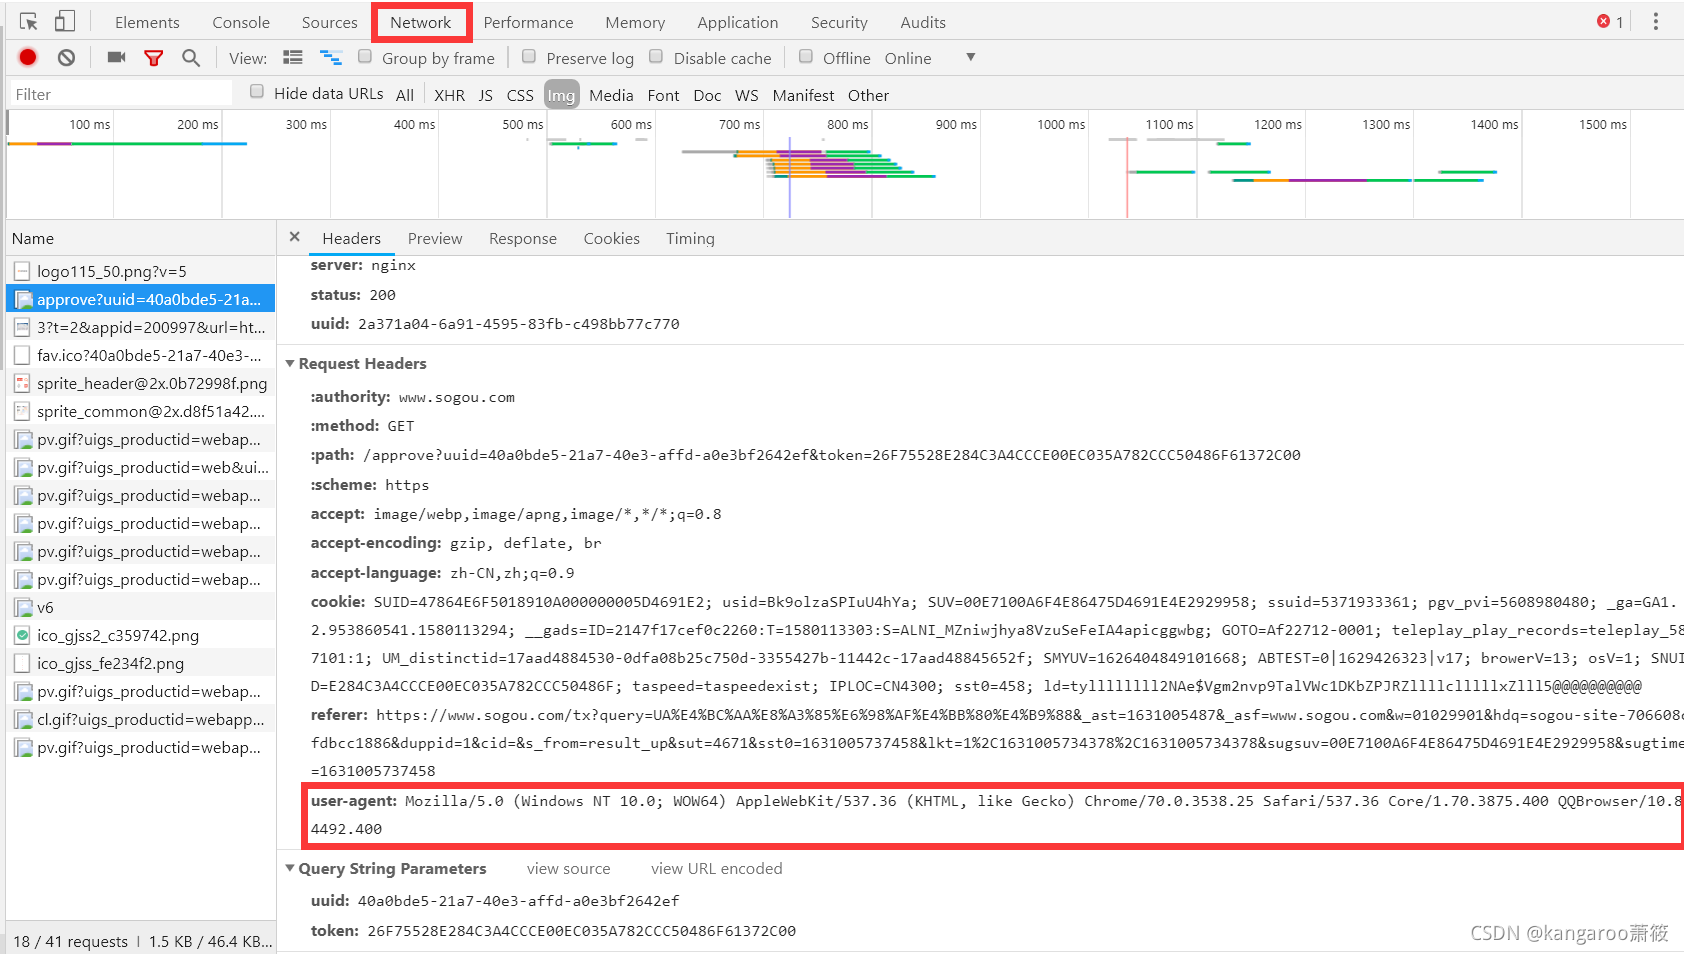Open the Timing tab
The image size is (1684, 954).
click(x=690, y=239)
